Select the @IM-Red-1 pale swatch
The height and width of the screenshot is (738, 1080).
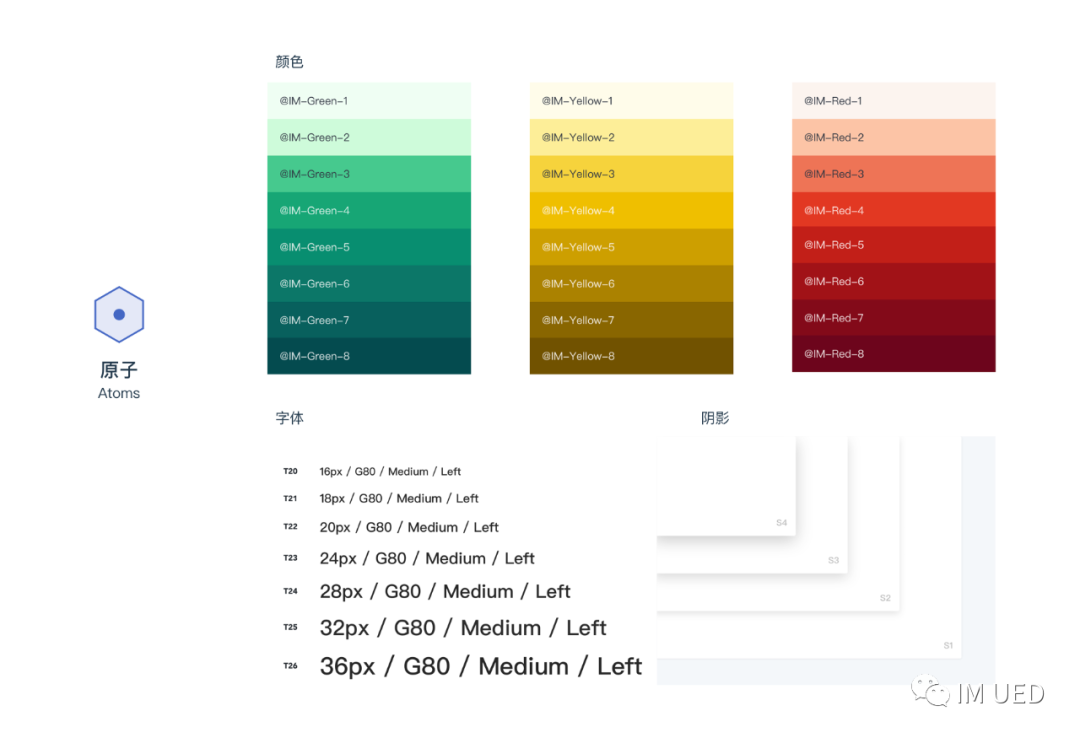(893, 101)
